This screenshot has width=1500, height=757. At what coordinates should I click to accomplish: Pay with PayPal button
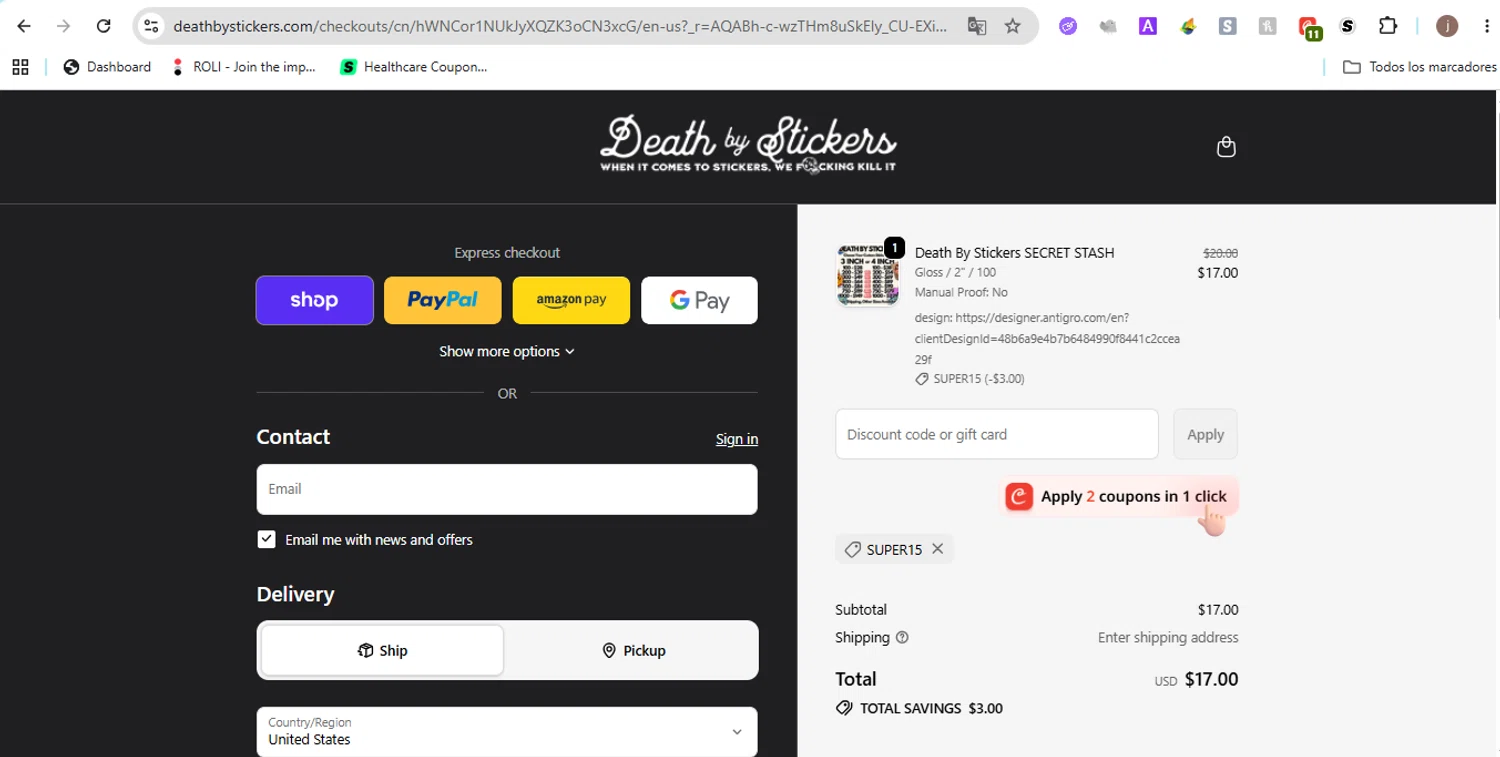coord(443,300)
